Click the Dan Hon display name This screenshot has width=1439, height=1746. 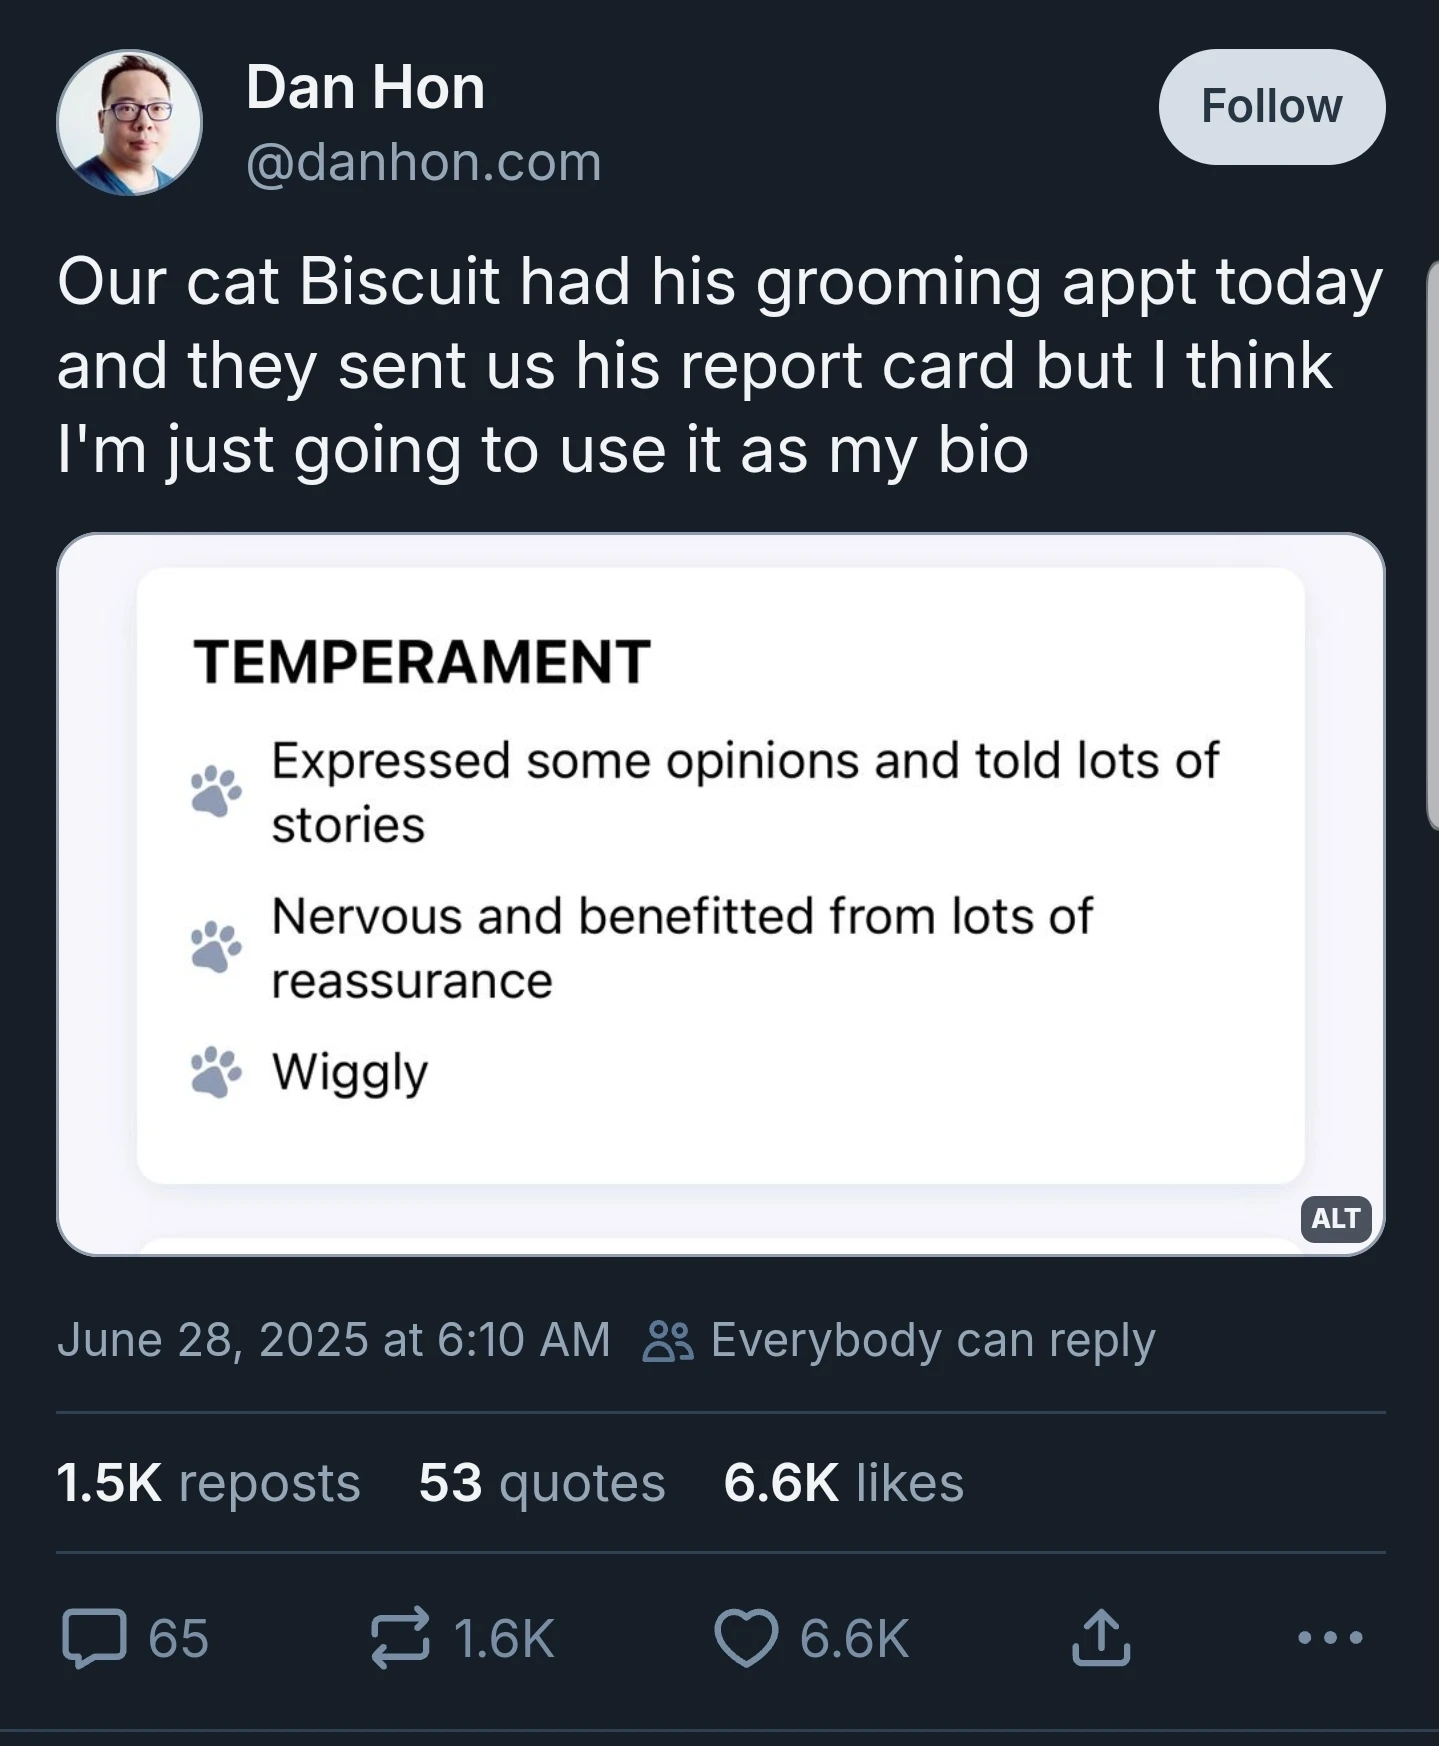(x=365, y=87)
